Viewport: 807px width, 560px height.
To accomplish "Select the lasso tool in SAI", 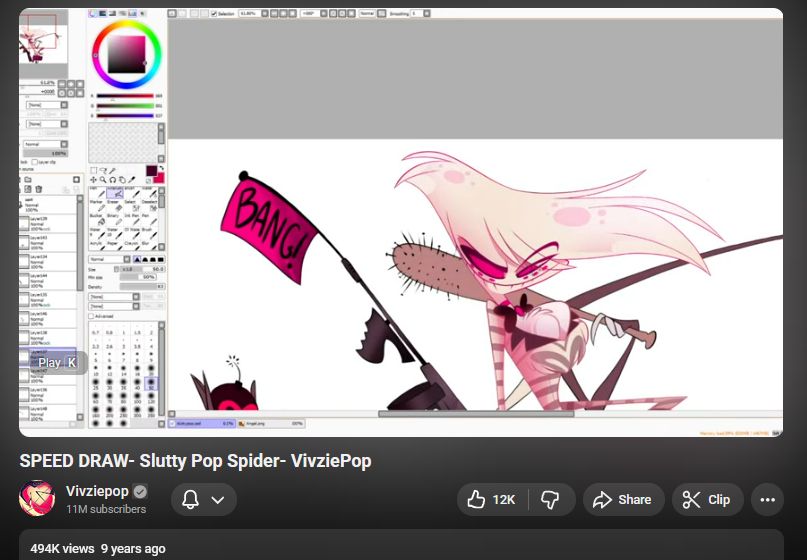I will pyautogui.click(x=103, y=170).
